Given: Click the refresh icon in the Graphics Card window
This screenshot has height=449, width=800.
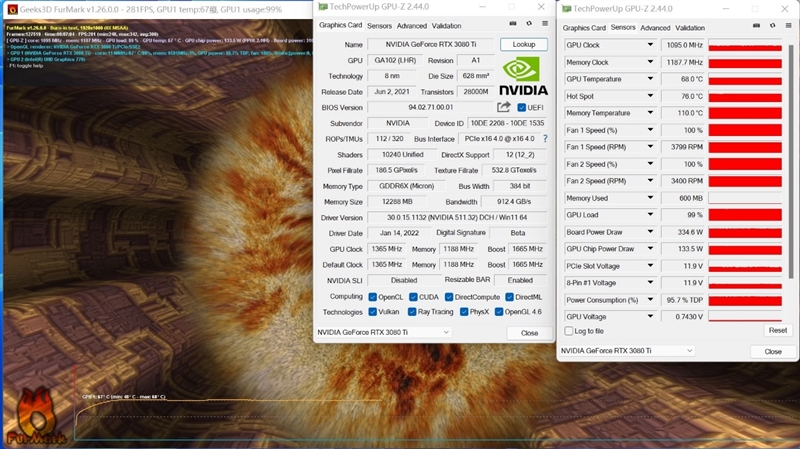Looking at the screenshot, I should pyautogui.click(x=529, y=23).
